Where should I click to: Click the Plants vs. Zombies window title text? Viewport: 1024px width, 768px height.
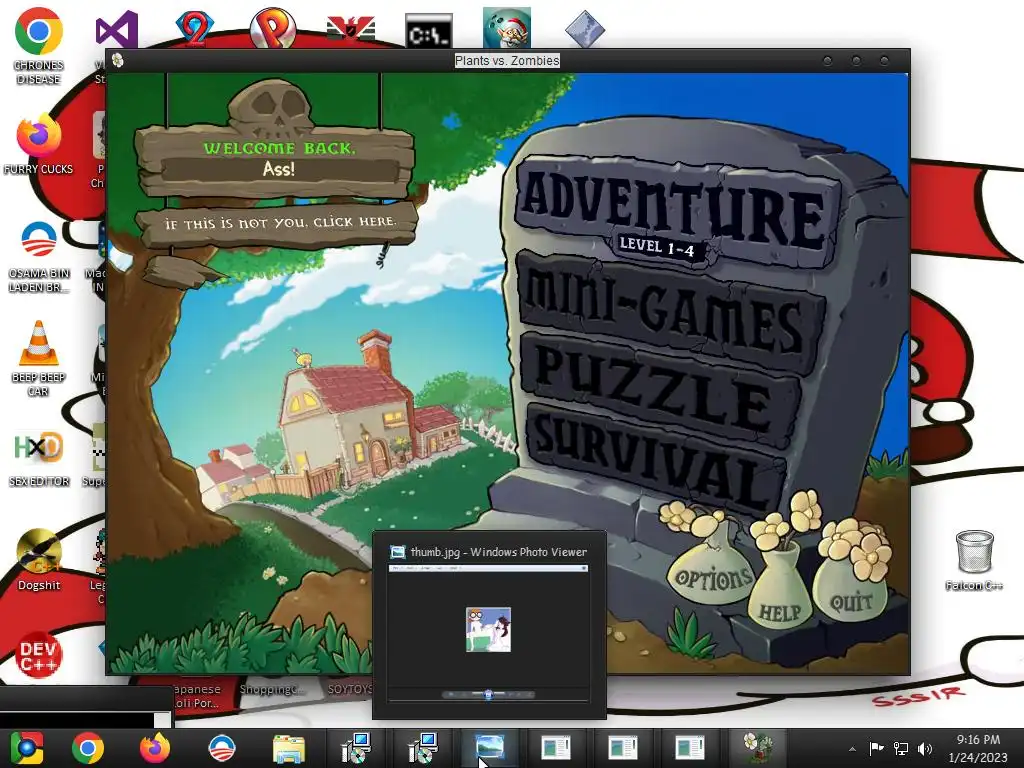[507, 61]
